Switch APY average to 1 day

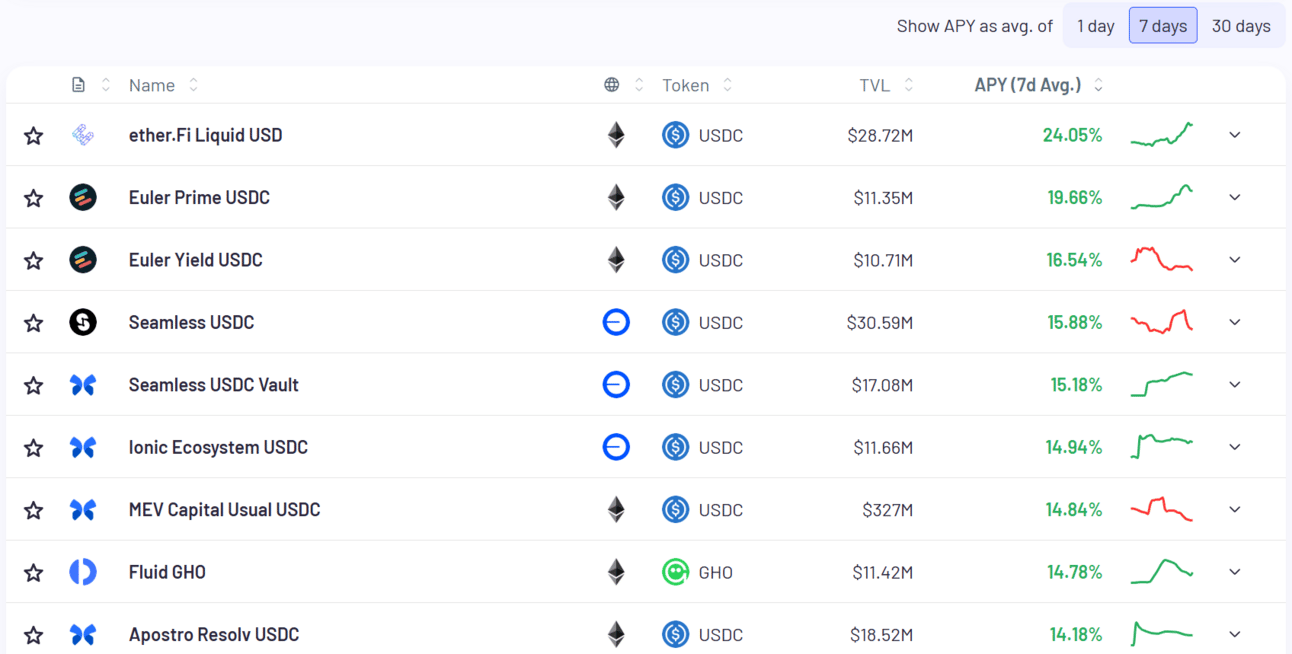click(1095, 26)
